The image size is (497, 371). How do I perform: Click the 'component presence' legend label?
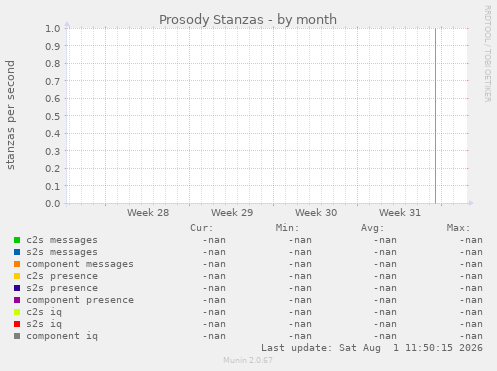click(80, 300)
